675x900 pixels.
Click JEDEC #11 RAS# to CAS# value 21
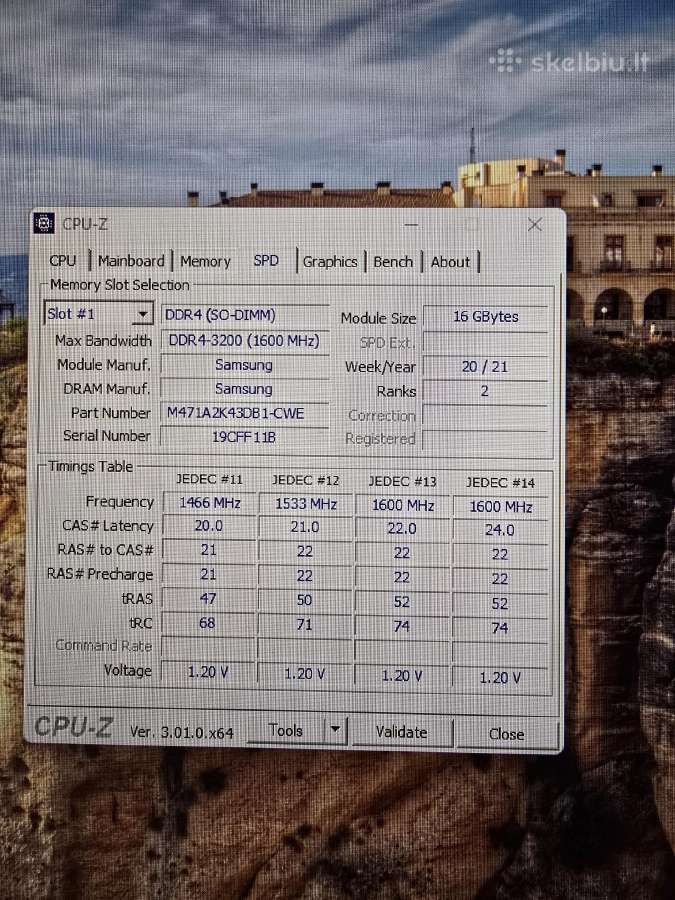click(209, 550)
